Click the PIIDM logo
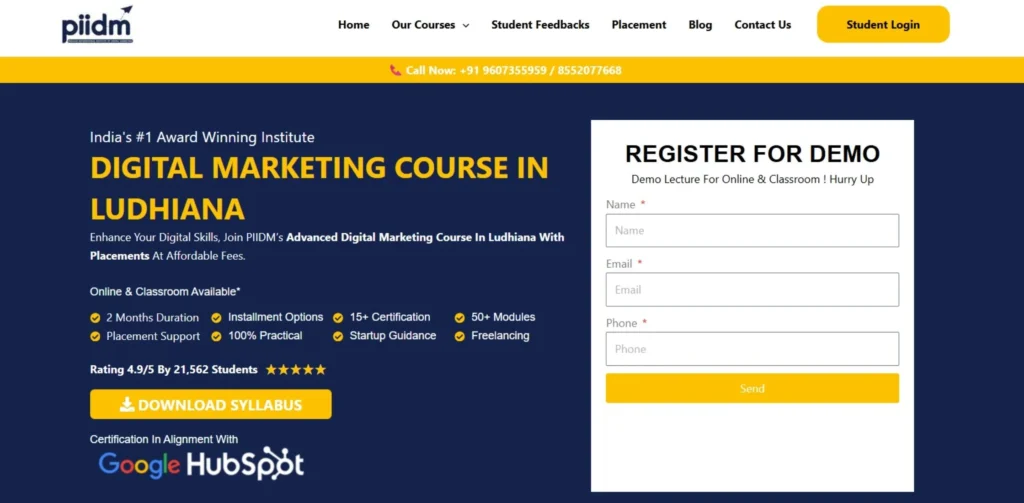The image size is (1024, 503). (97, 25)
